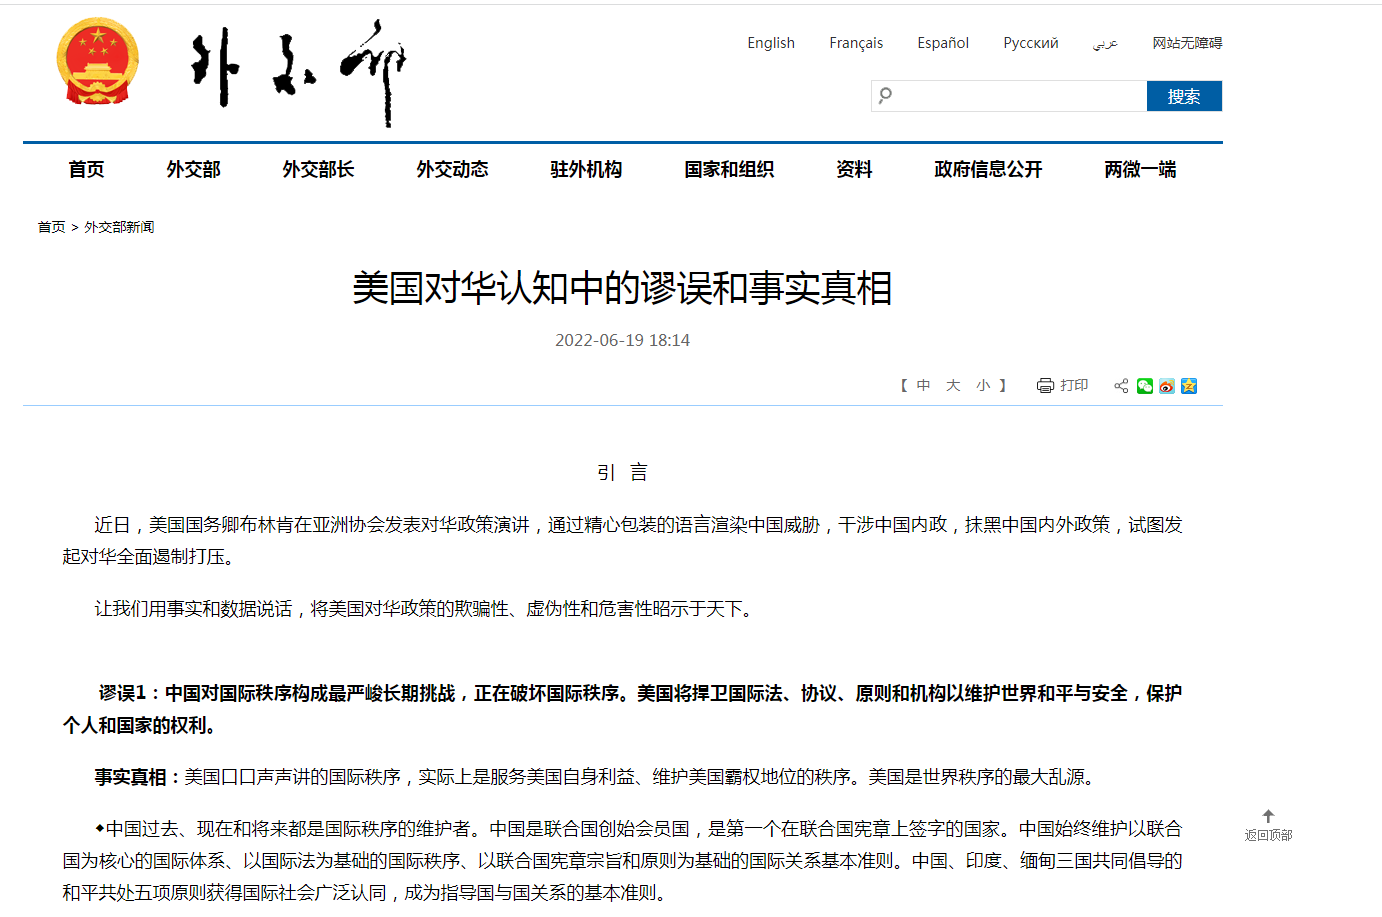Go to 首页 via breadcrumb

coord(51,227)
